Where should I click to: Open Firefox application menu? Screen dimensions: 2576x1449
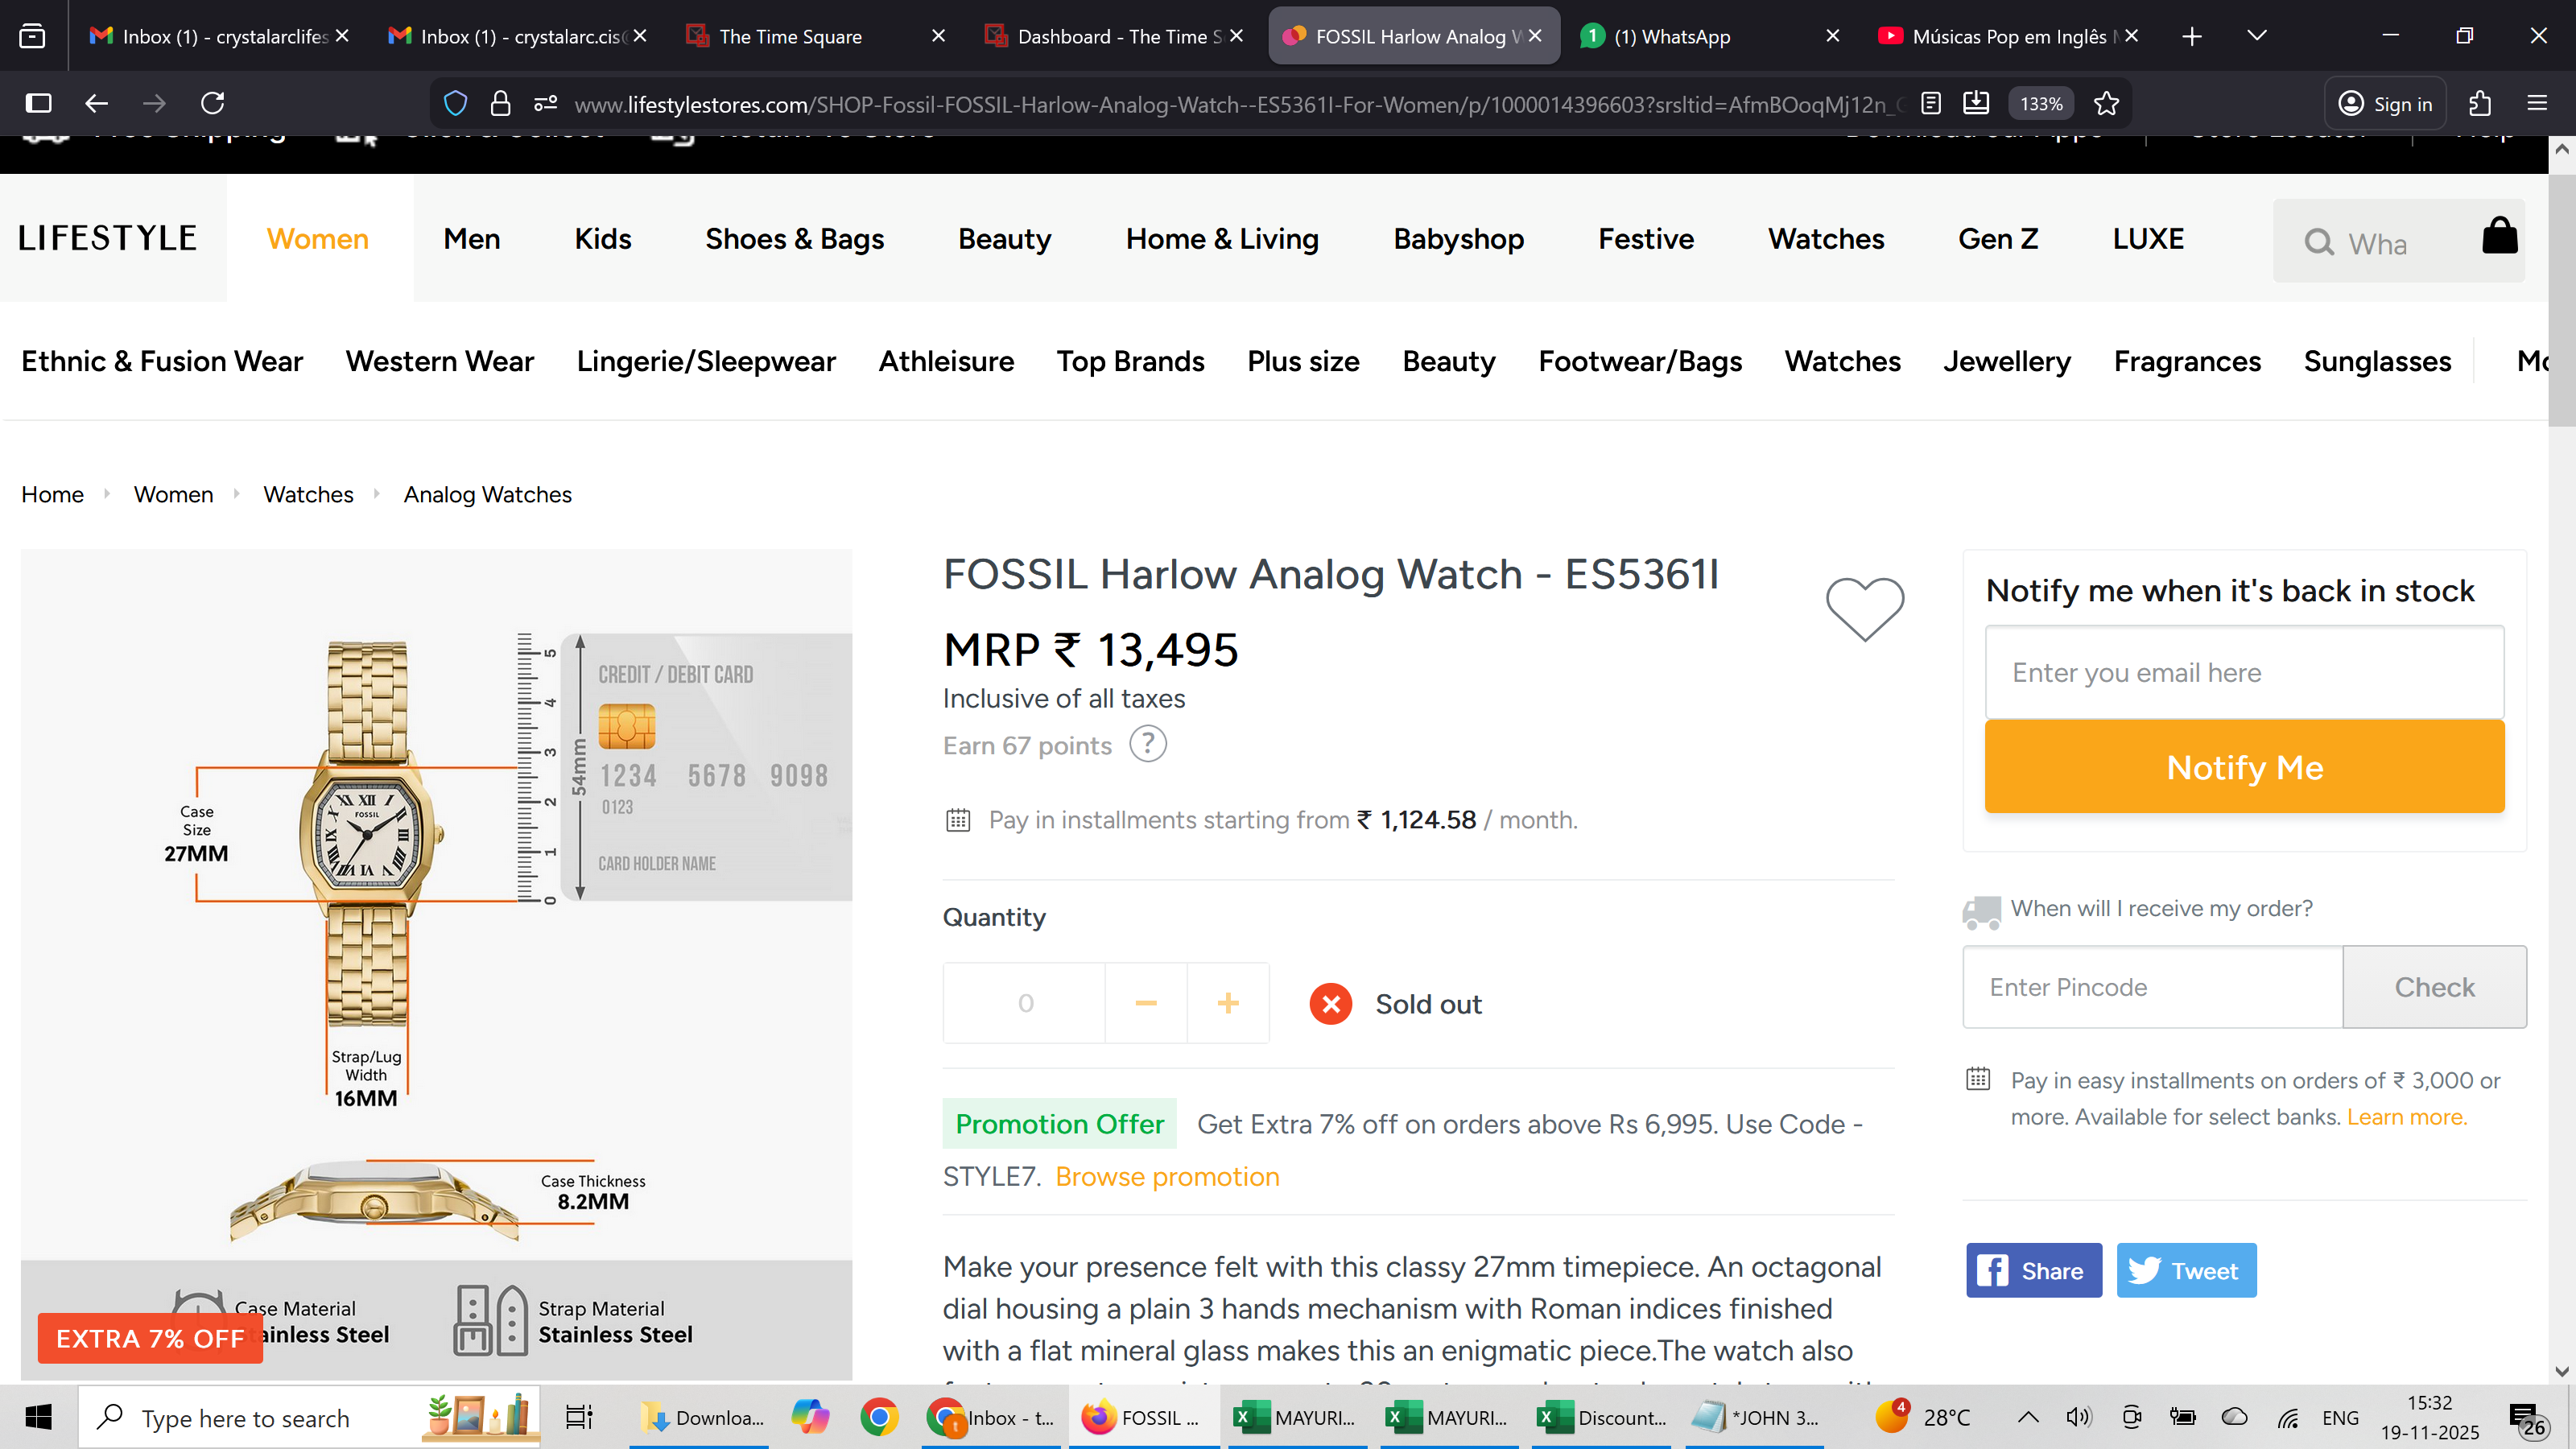[x=2537, y=103]
